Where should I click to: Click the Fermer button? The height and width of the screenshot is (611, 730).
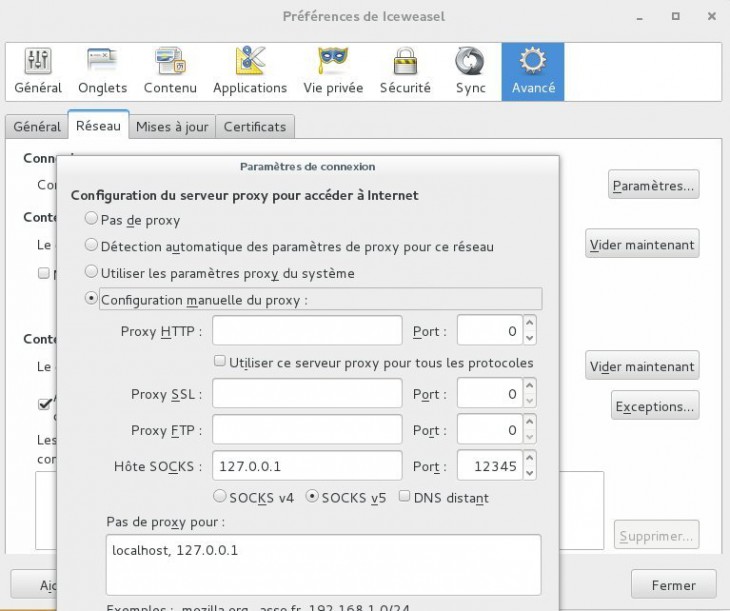[x=673, y=585]
